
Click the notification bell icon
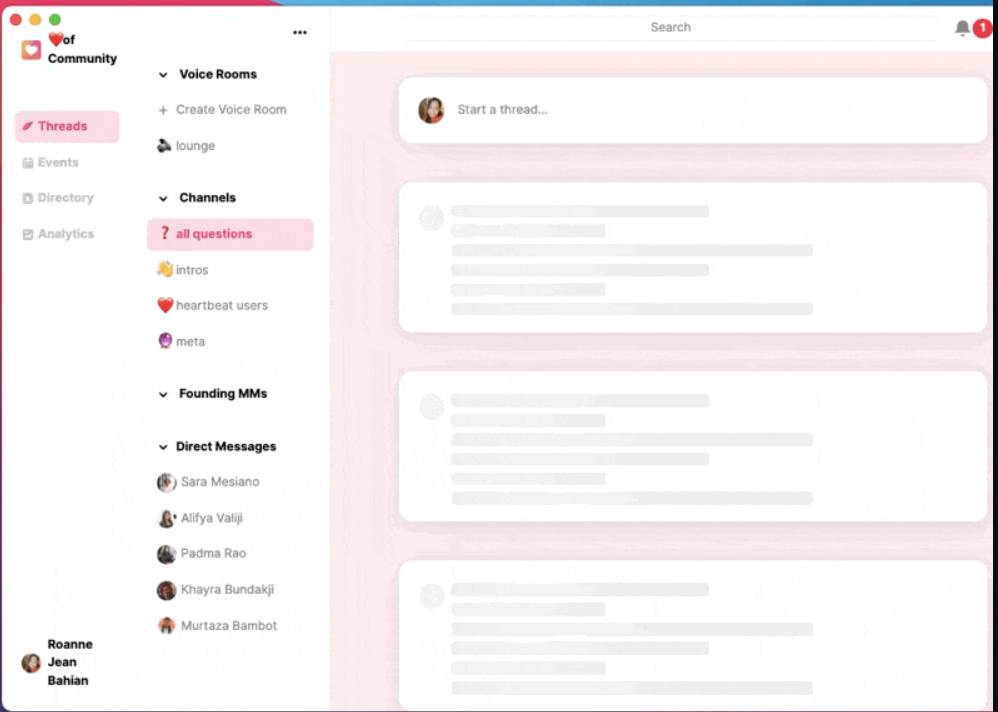click(x=962, y=28)
